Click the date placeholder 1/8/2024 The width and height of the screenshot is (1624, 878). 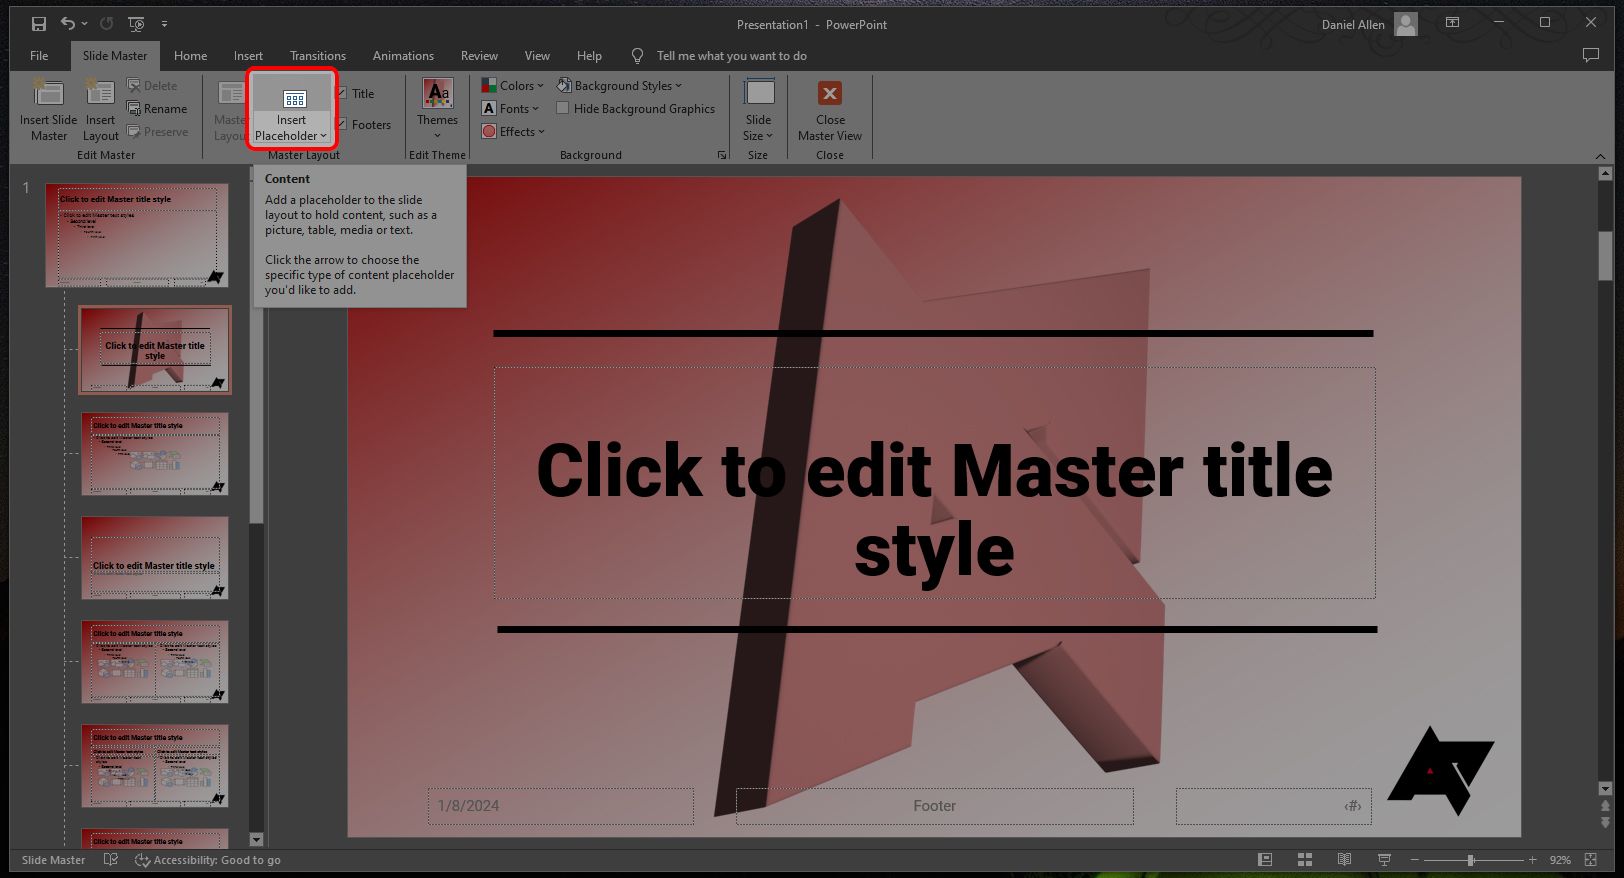tap(561, 806)
